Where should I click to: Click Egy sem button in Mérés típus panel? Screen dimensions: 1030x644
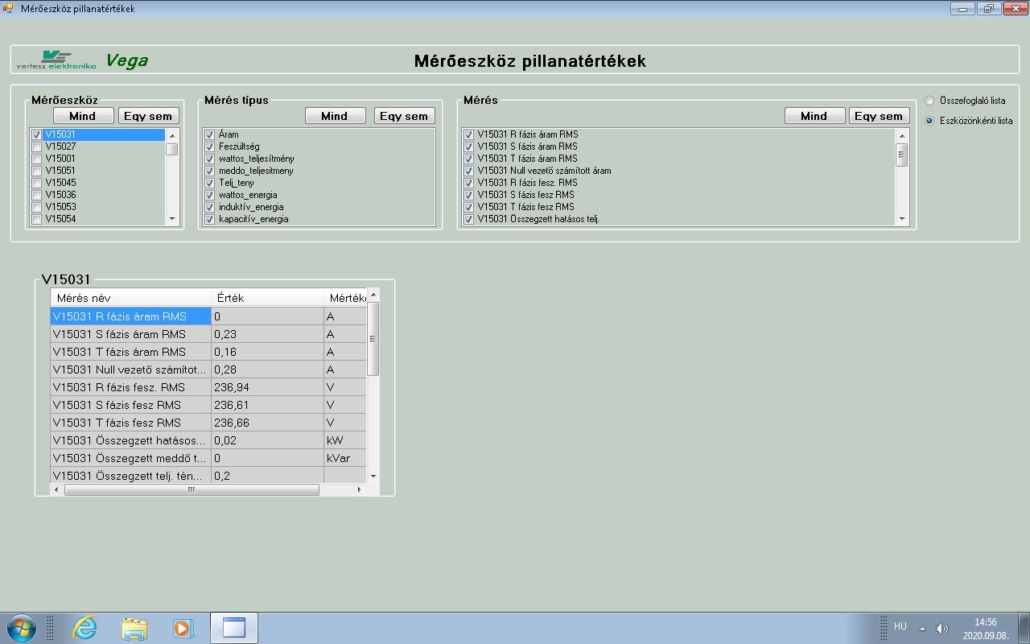point(404,116)
